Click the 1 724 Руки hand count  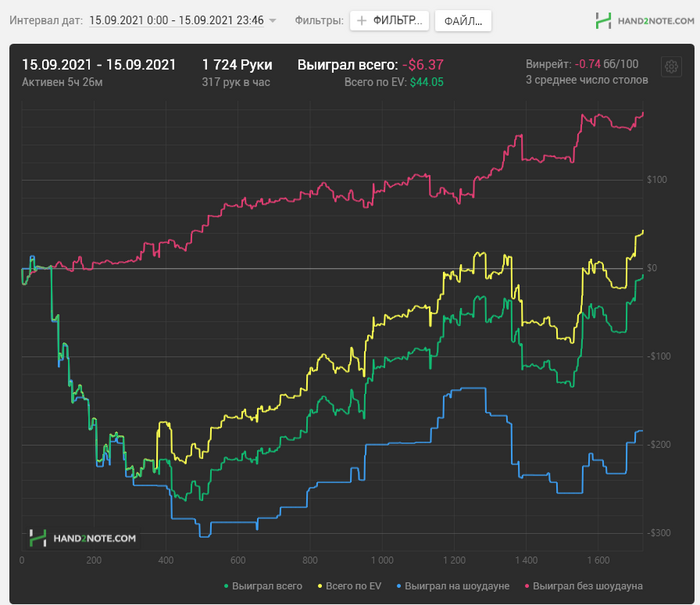[237, 65]
